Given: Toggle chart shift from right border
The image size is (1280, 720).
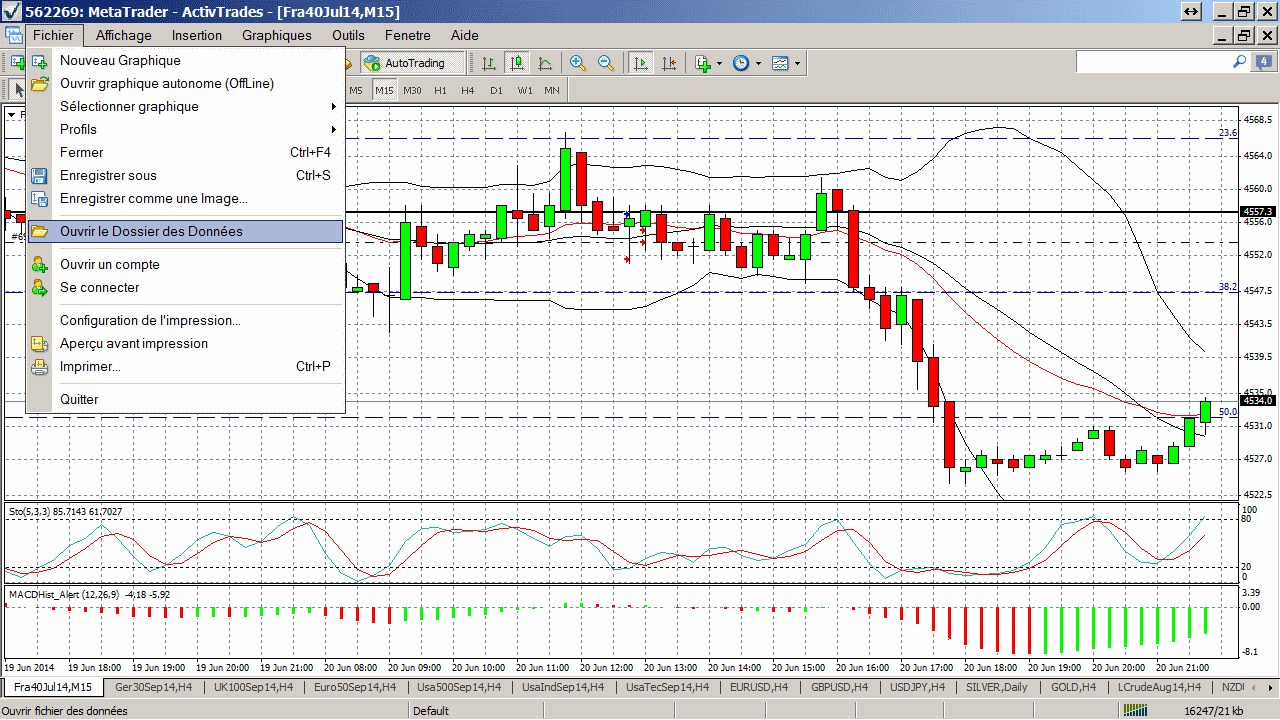Looking at the screenshot, I should [668, 63].
